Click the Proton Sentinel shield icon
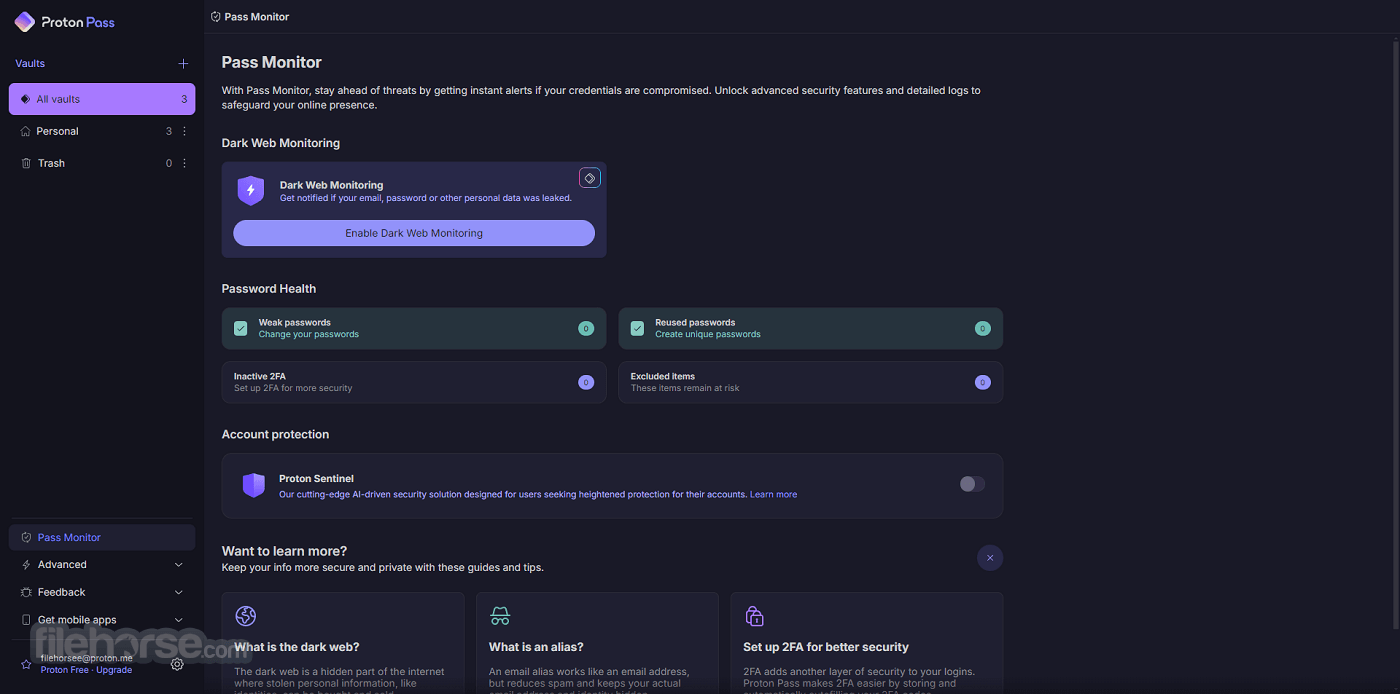 pyautogui.click(x=254, y=486)
